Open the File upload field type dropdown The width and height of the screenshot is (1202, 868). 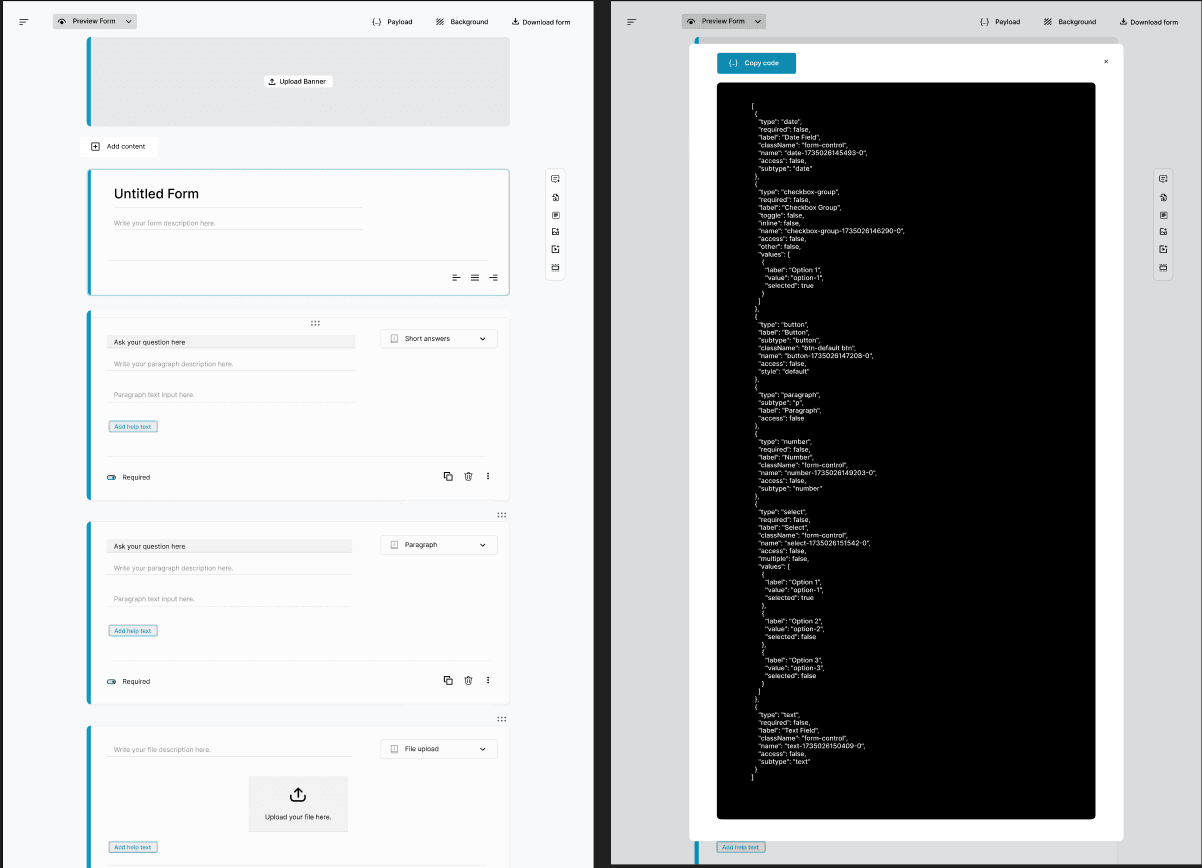pos(438,748)
